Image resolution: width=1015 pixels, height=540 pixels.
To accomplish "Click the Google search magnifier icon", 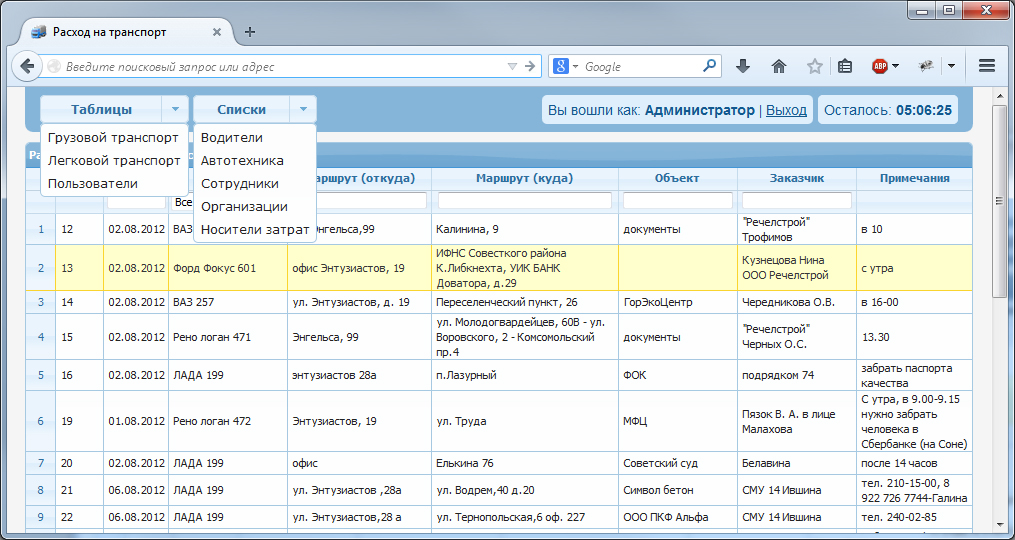I will (x=710, y=66).
